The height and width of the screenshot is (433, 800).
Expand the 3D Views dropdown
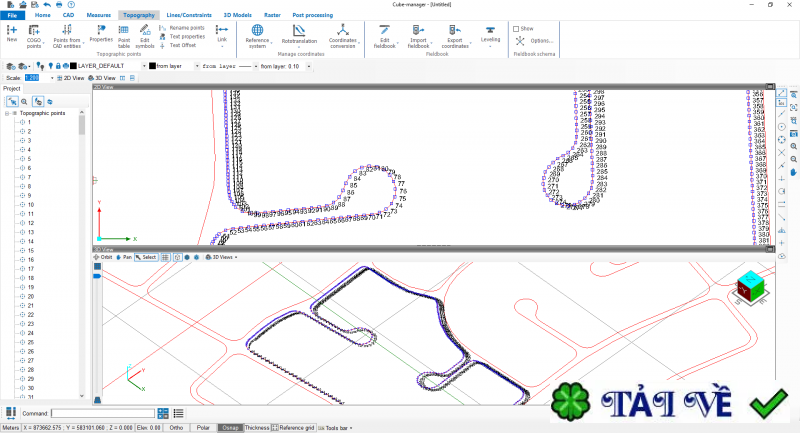(222, 257)
